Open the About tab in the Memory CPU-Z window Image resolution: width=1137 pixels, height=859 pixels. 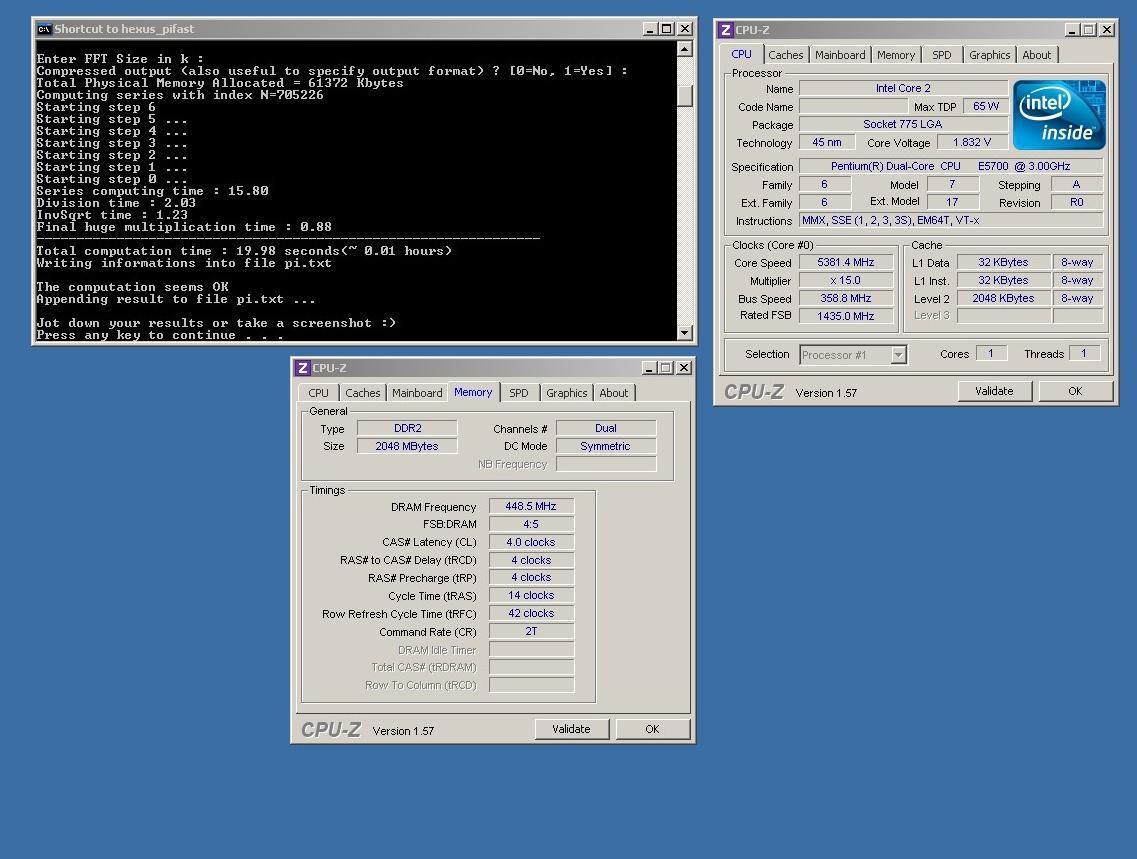pyautogui.click(x=613, y=393)
